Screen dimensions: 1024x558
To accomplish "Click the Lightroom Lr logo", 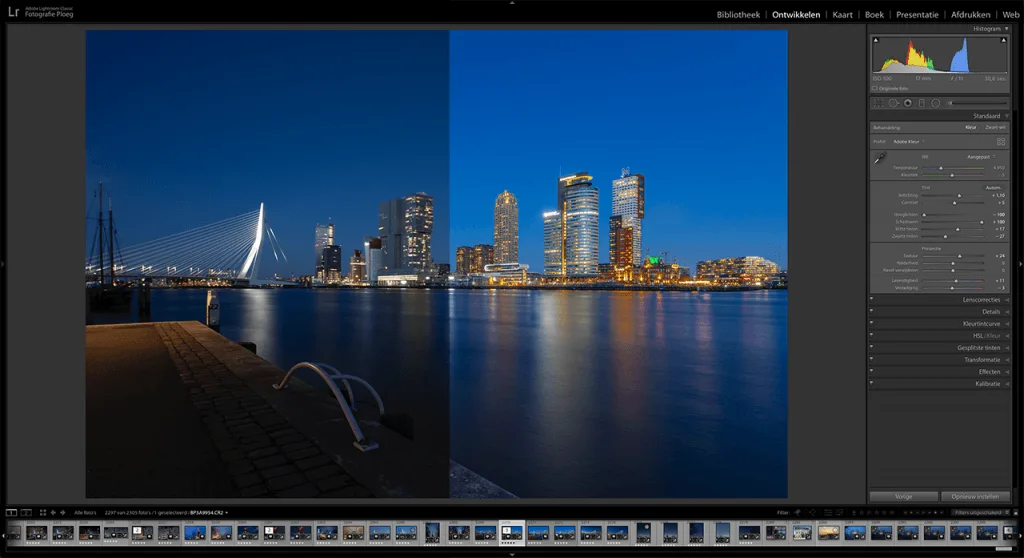I will 13,12.
